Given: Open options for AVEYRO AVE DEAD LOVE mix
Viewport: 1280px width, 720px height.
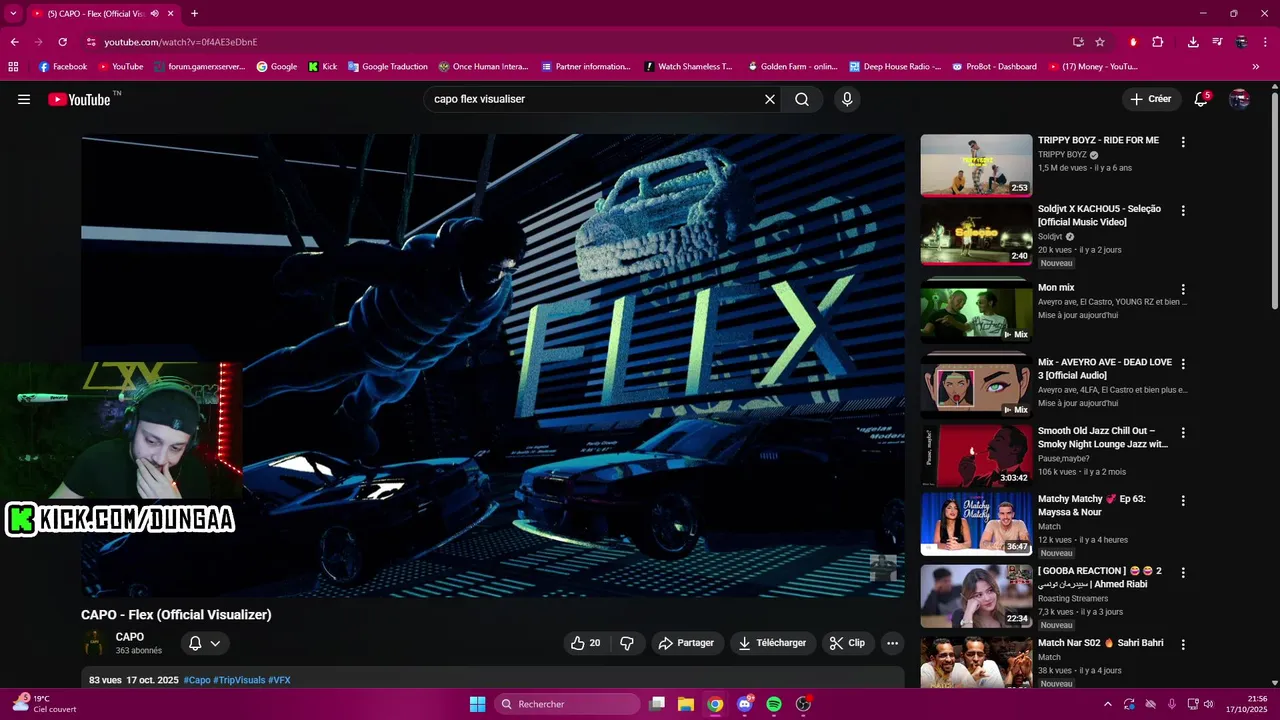Looking at the screenshot, I should pyautogui.click(x=1183, y=364).
